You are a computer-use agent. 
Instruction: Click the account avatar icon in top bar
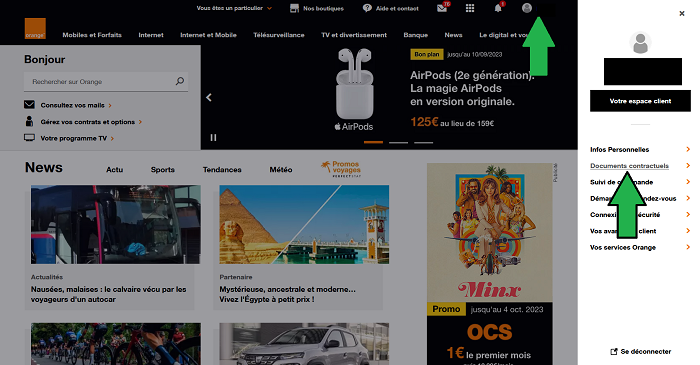[x=527, y=8]
